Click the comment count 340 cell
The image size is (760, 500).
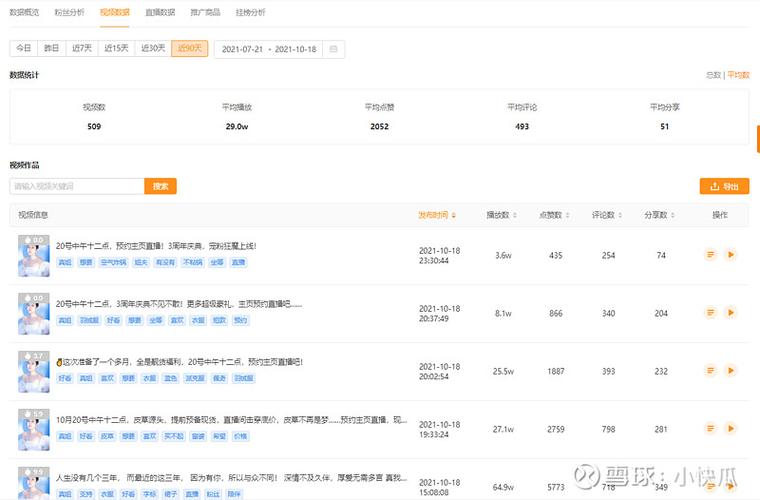(608, 313)
